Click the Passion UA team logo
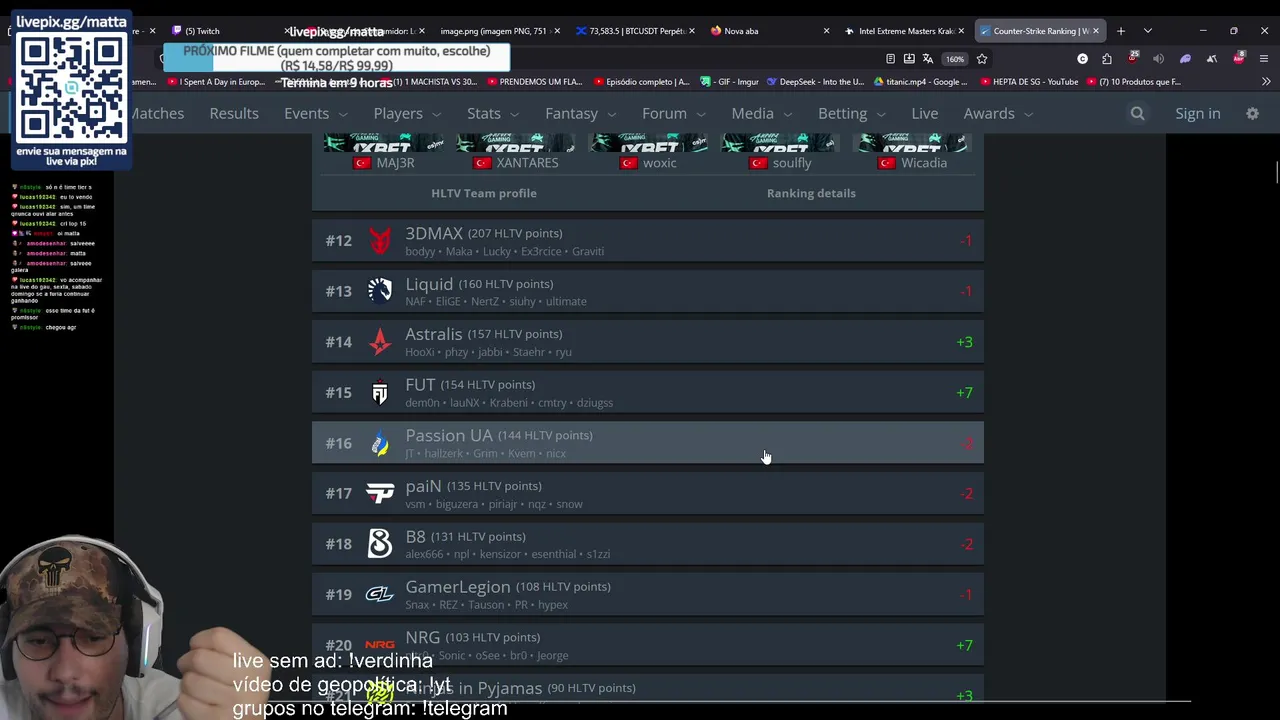Viewport: 1280px width, 720px height. click(380, 443)
